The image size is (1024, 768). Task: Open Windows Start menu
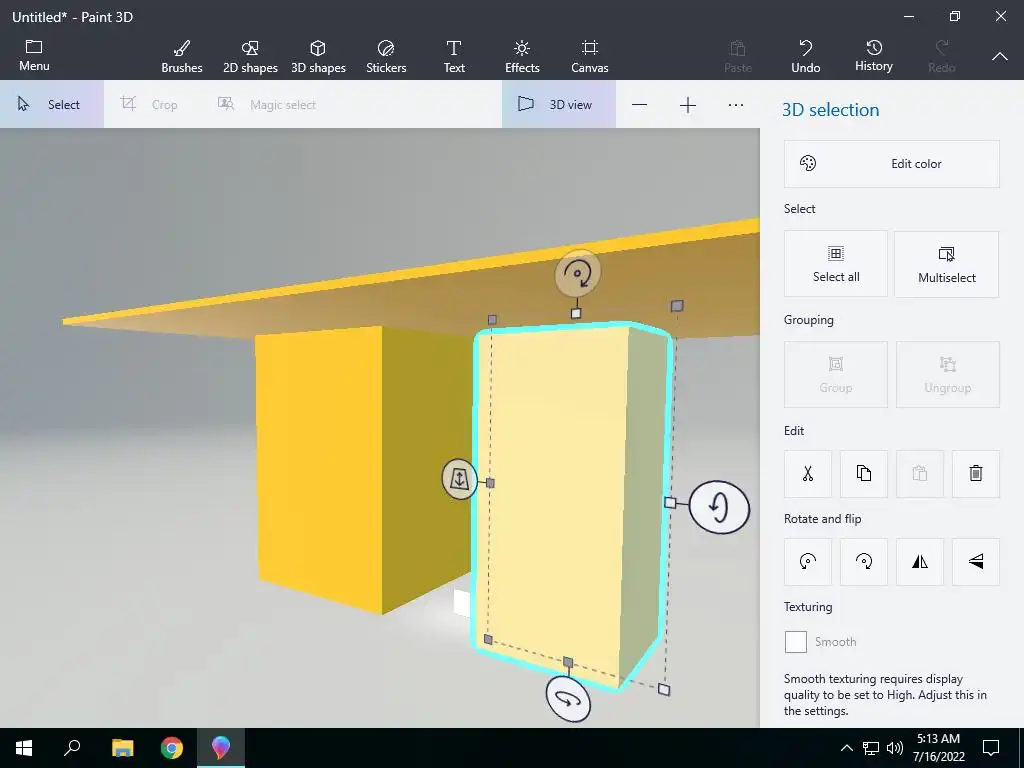tap(24, 748)
